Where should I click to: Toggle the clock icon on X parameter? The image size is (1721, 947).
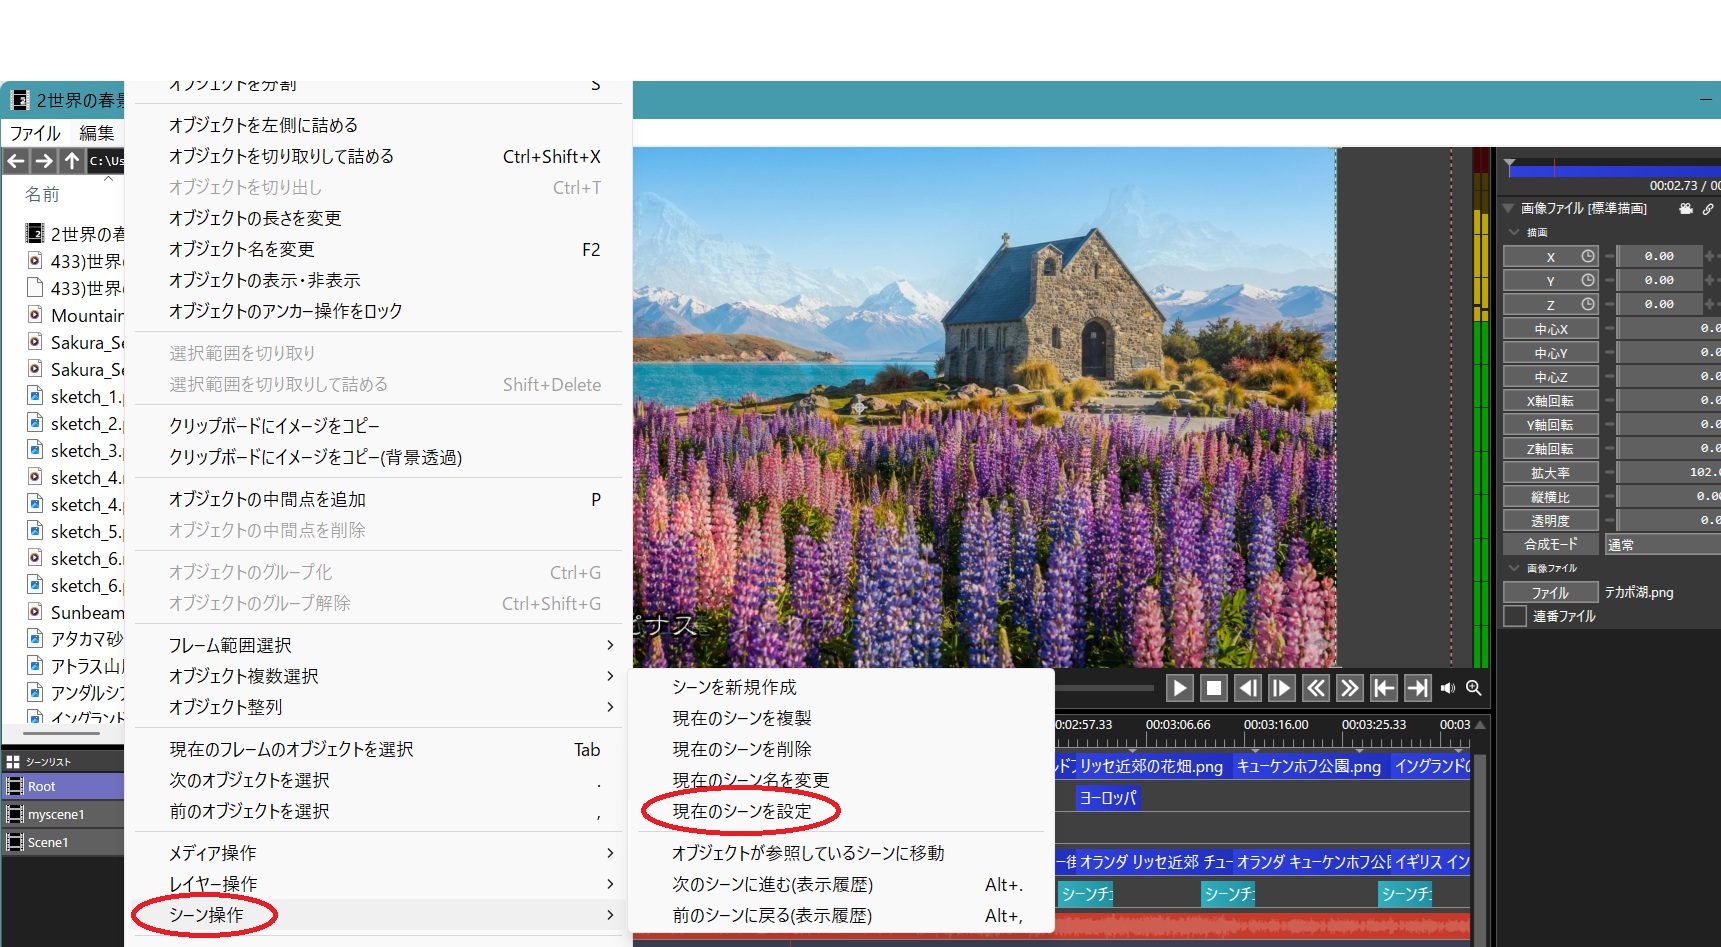coord(1587,256)
